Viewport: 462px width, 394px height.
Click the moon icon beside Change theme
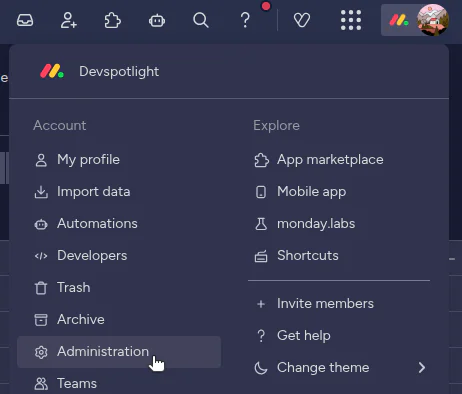[x=261, y=368]
